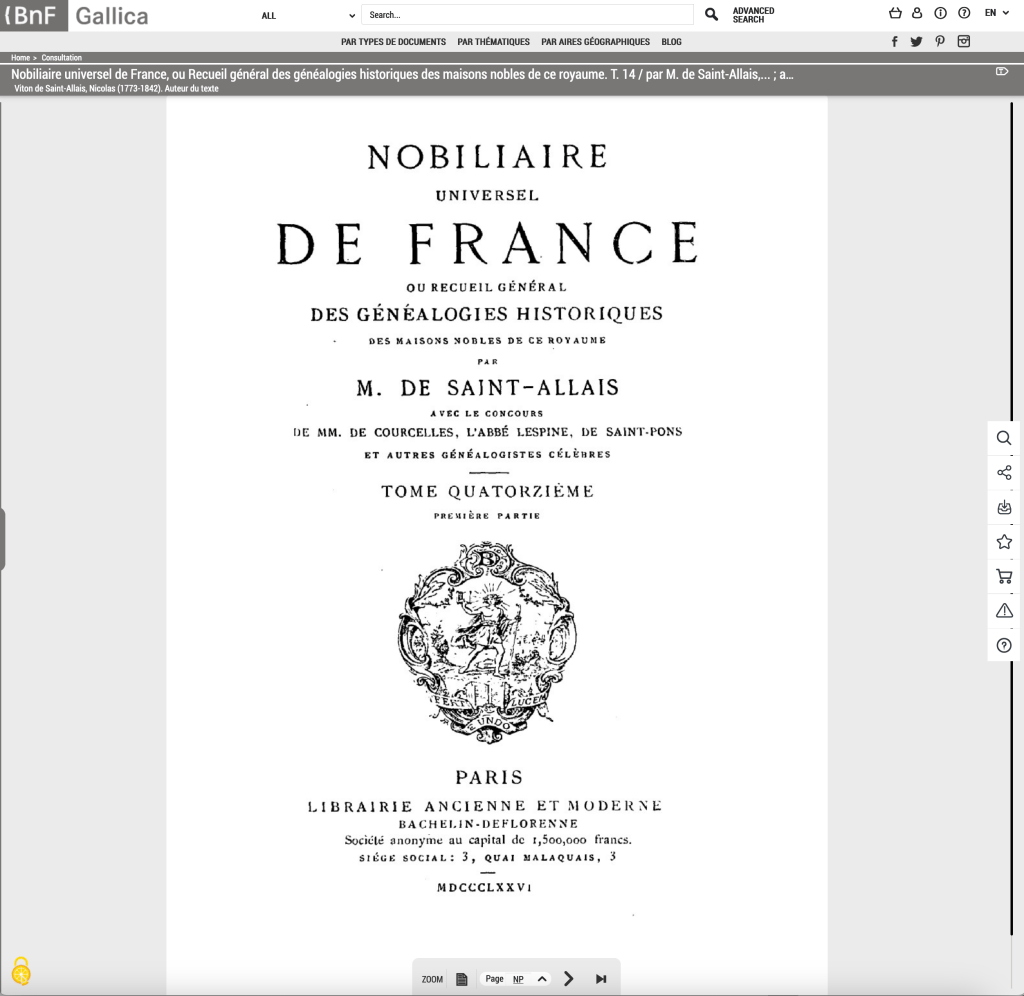
Task: Add document to favorites with star icon
Action: (1004, 542)
